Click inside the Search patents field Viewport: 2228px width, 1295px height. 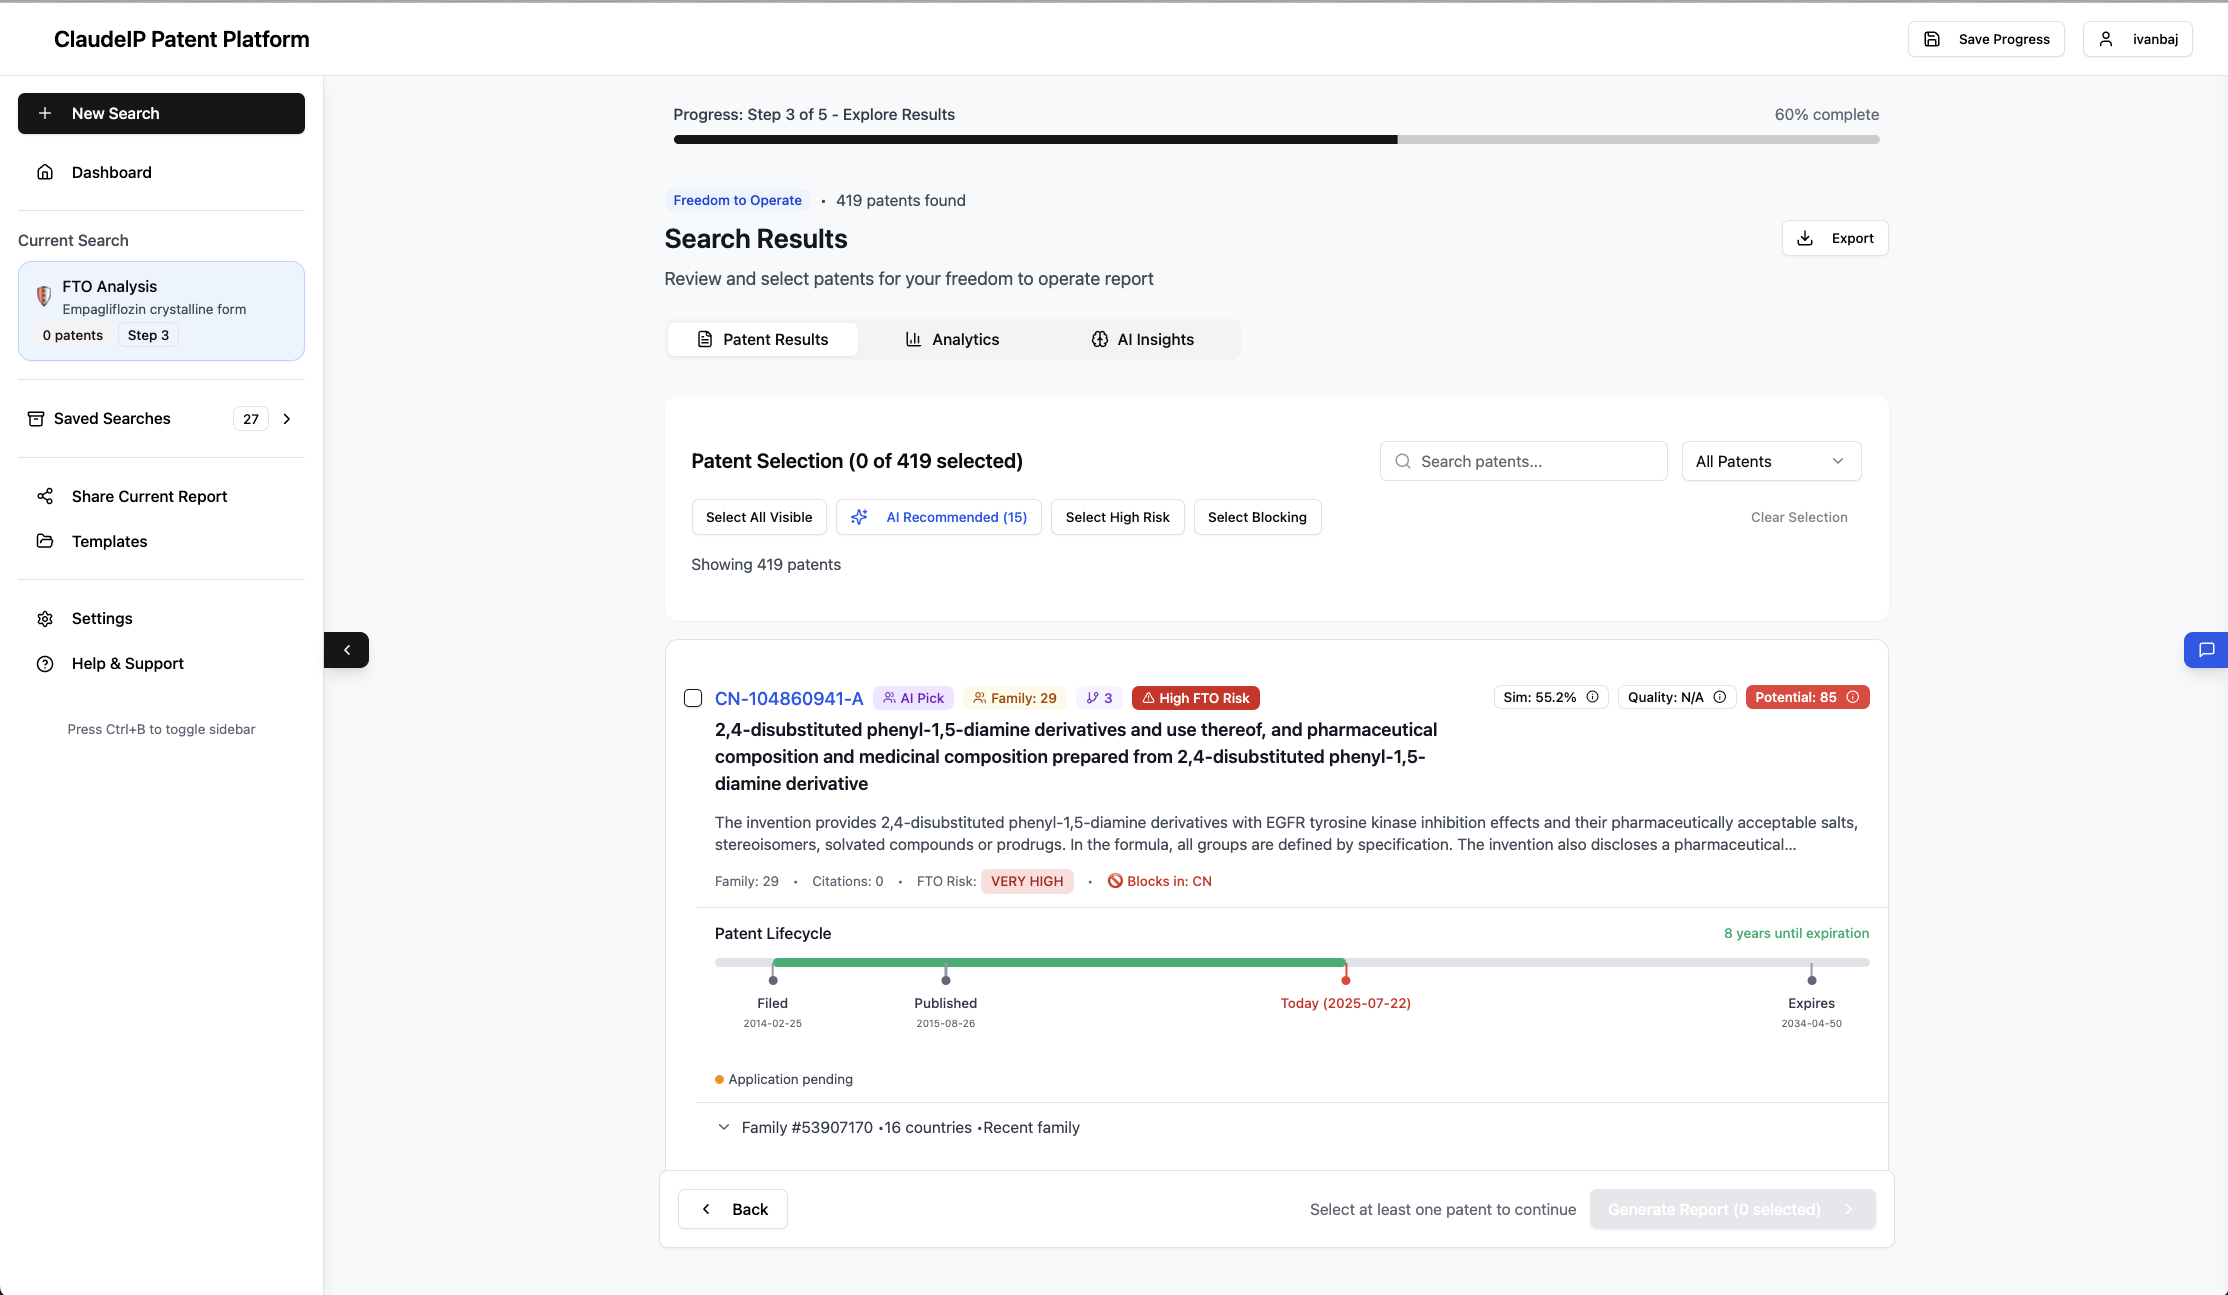(1522, 461)
